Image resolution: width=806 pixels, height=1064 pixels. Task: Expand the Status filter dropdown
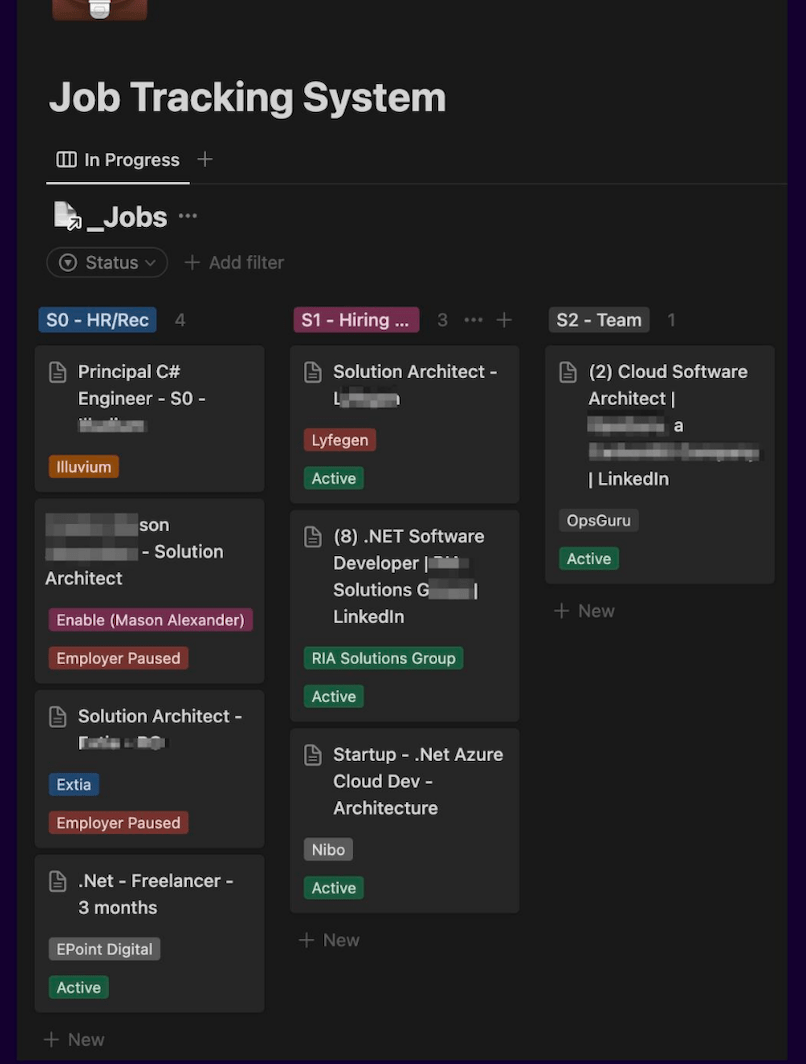(x=107, y=262)
